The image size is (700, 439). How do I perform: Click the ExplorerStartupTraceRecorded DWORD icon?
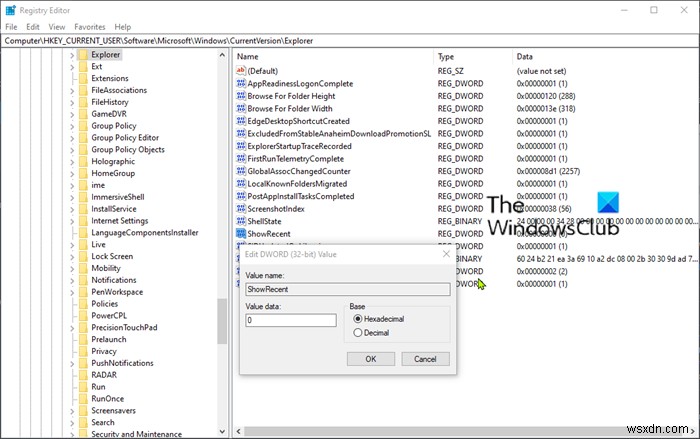pos(241,146)
